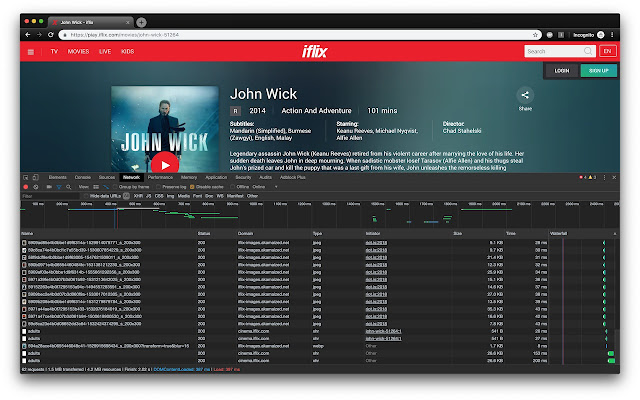This screenshot has height=400, width=640.
Task: Open a new browser tab
Action: click(x=141, y=22)
